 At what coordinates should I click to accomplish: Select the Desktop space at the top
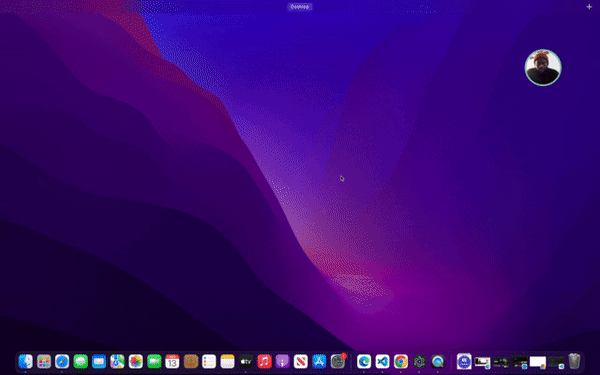click(x=300, y=7)
